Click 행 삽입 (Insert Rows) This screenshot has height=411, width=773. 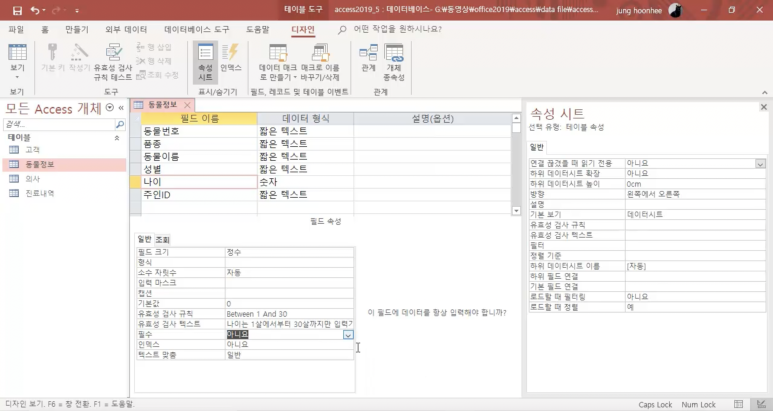[154, 47]
